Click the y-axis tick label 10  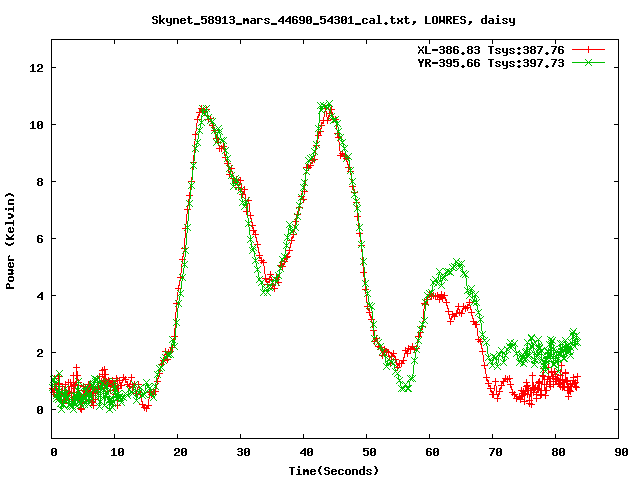pyautogui.click(x=36, y=125)
